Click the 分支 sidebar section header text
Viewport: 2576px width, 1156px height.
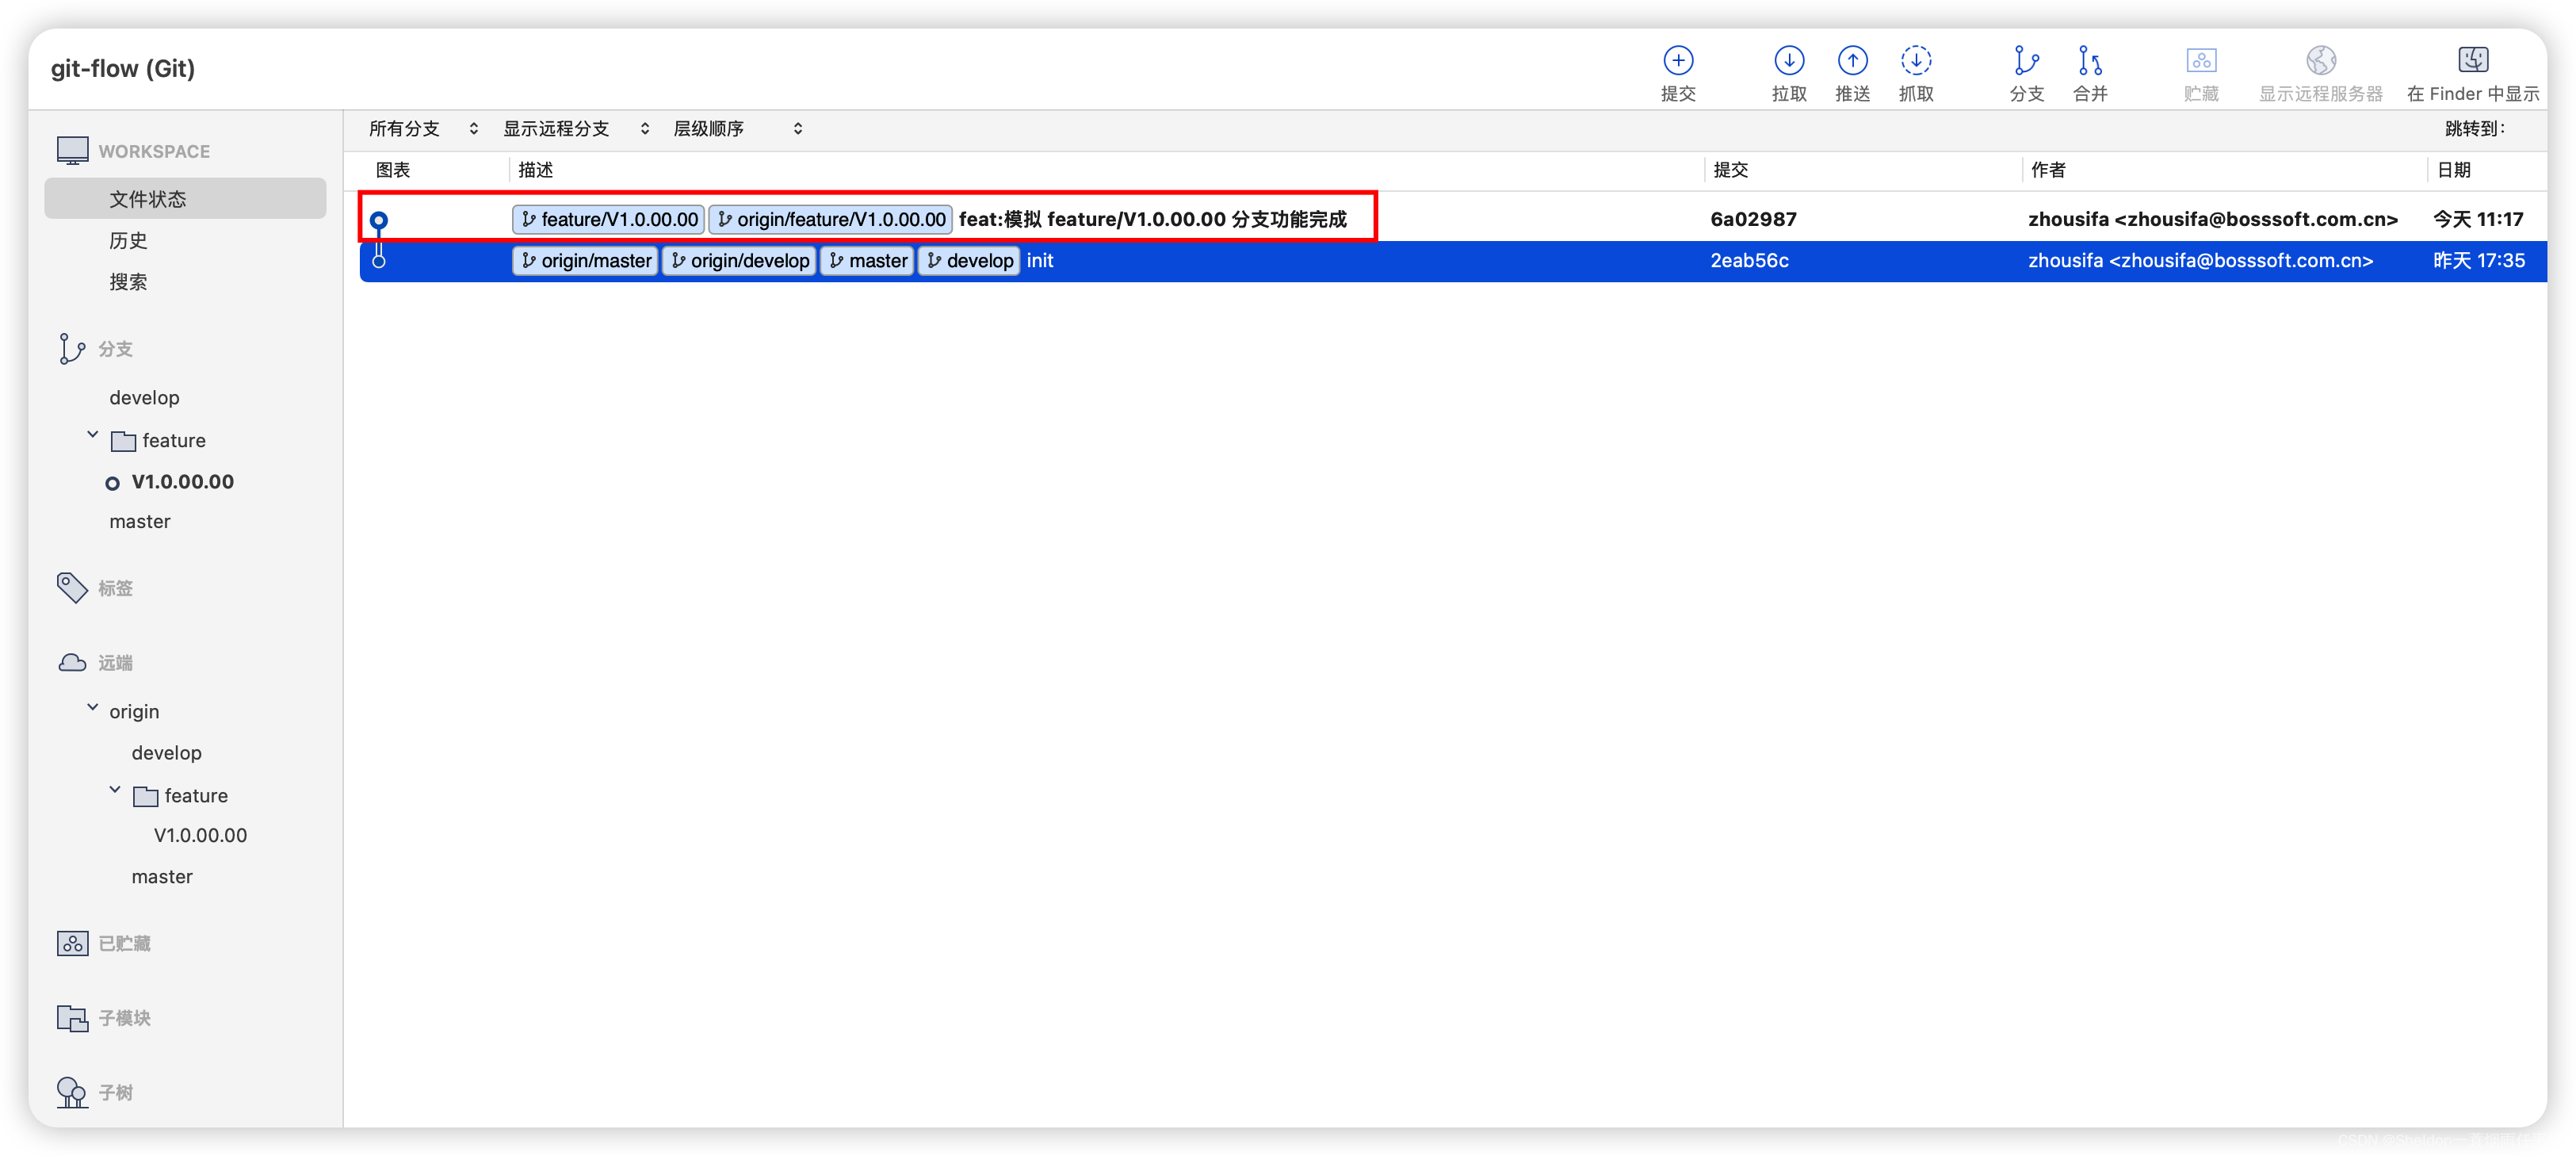115,349
